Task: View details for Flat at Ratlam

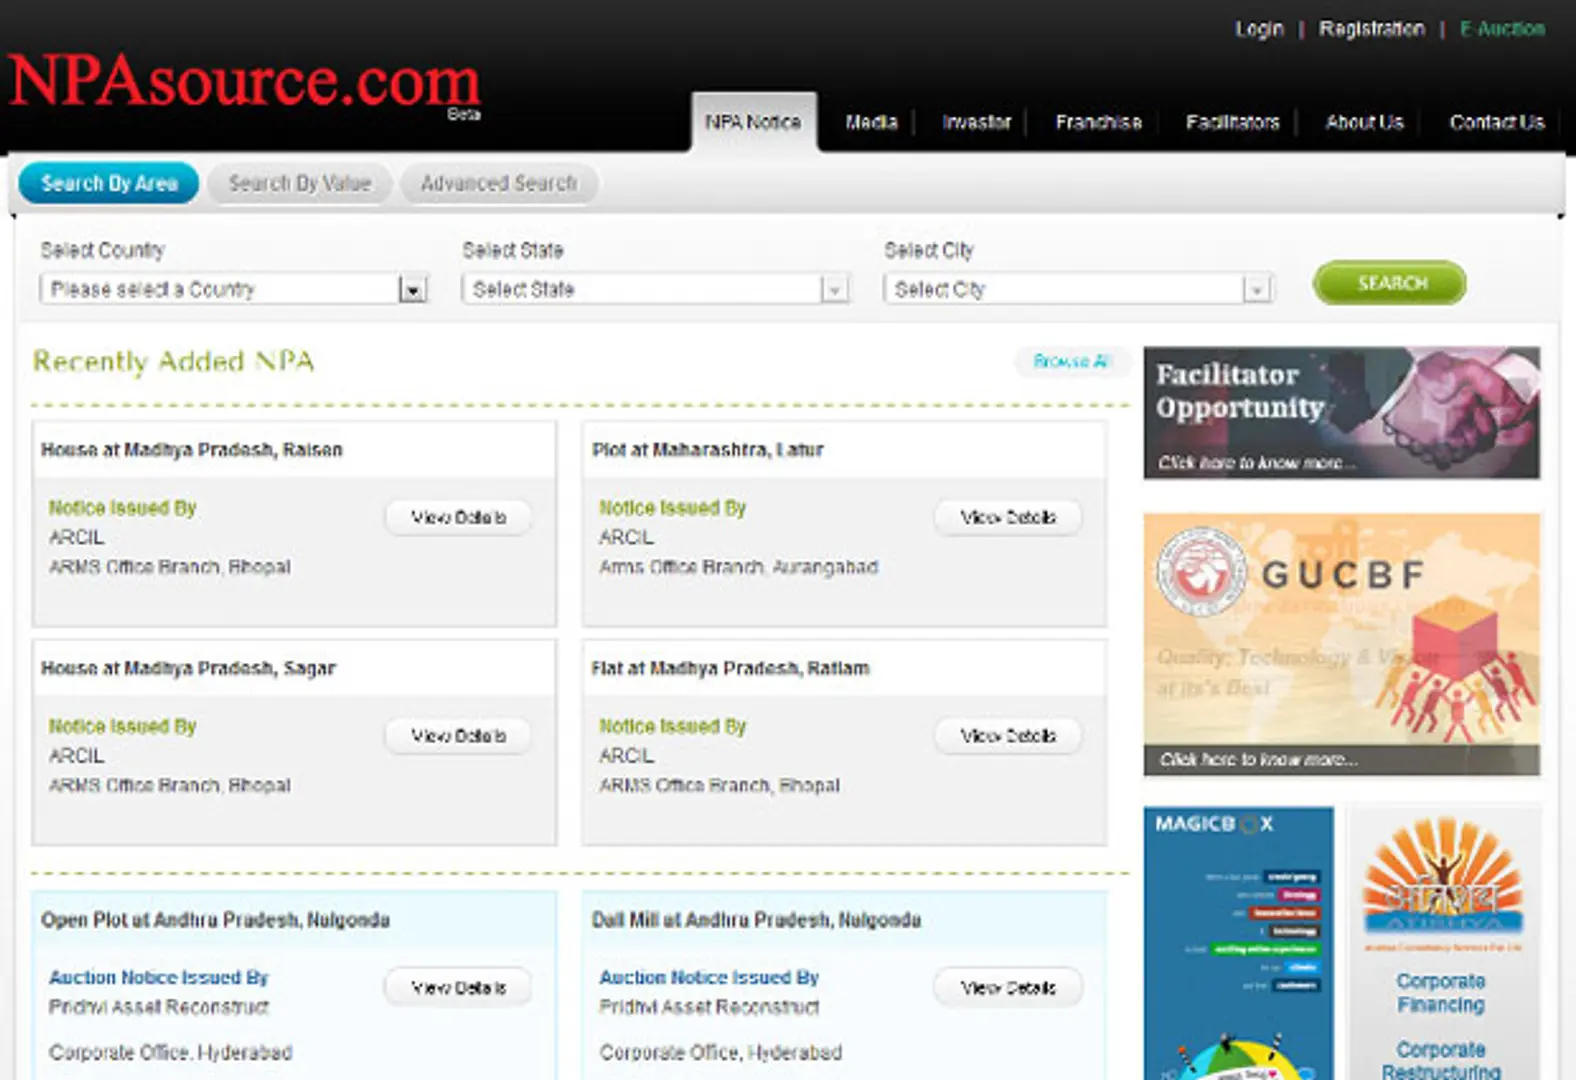Action: click(1008, 735)
